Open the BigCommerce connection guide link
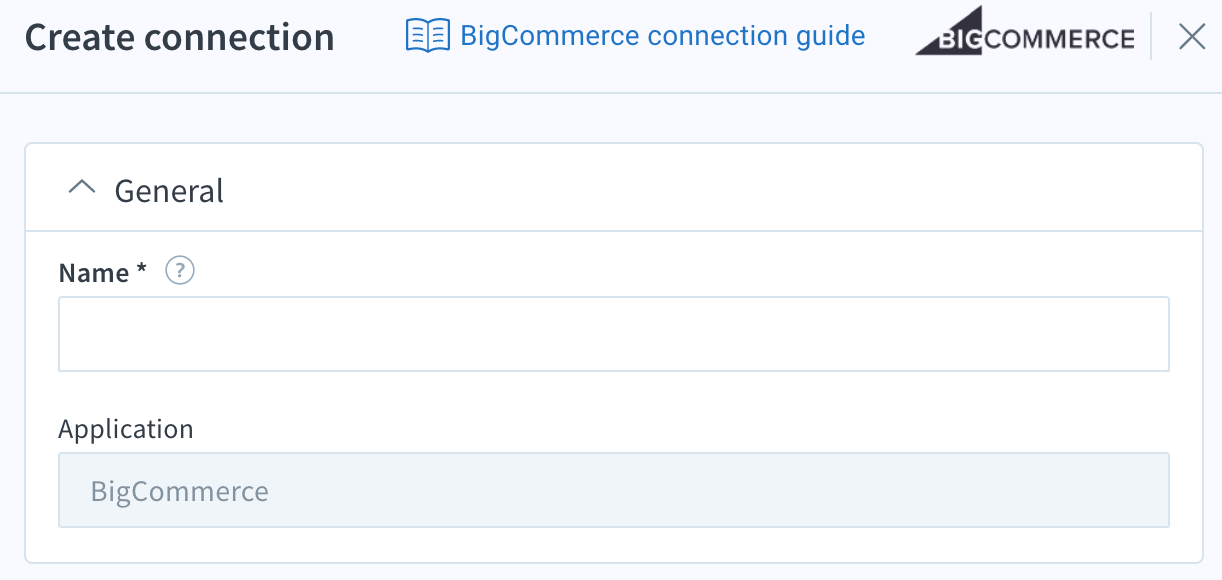Image resolution: width=1222 pixels, height=580 pixels. (662, 36)
